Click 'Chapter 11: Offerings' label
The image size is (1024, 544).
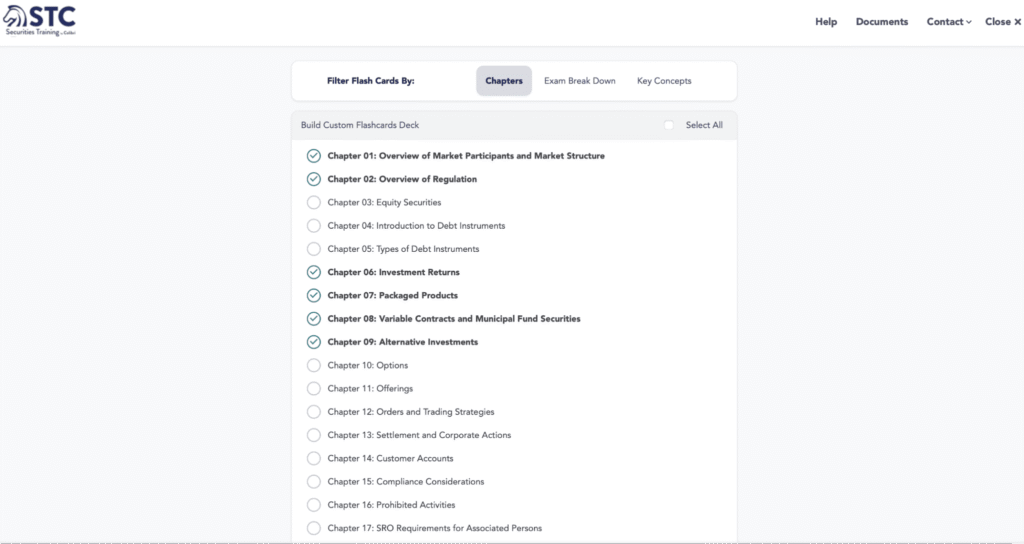(x=370, y=389)
